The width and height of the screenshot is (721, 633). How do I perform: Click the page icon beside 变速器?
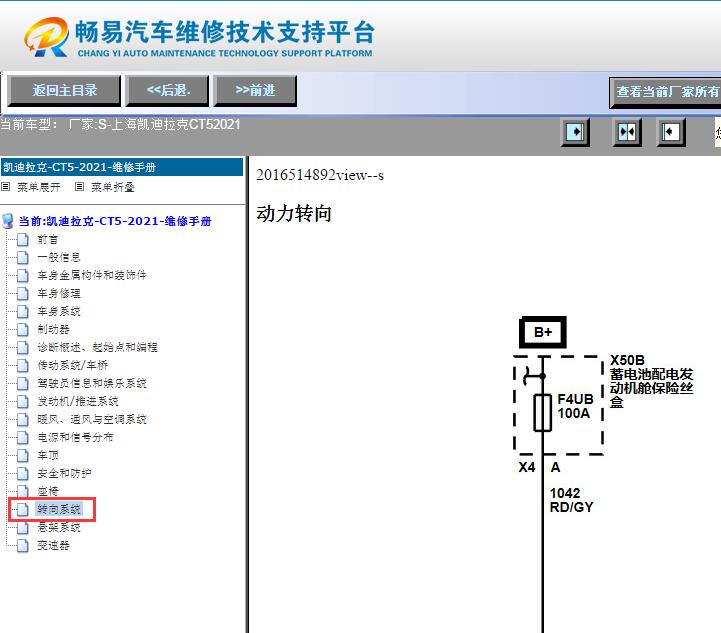[23, 545]
